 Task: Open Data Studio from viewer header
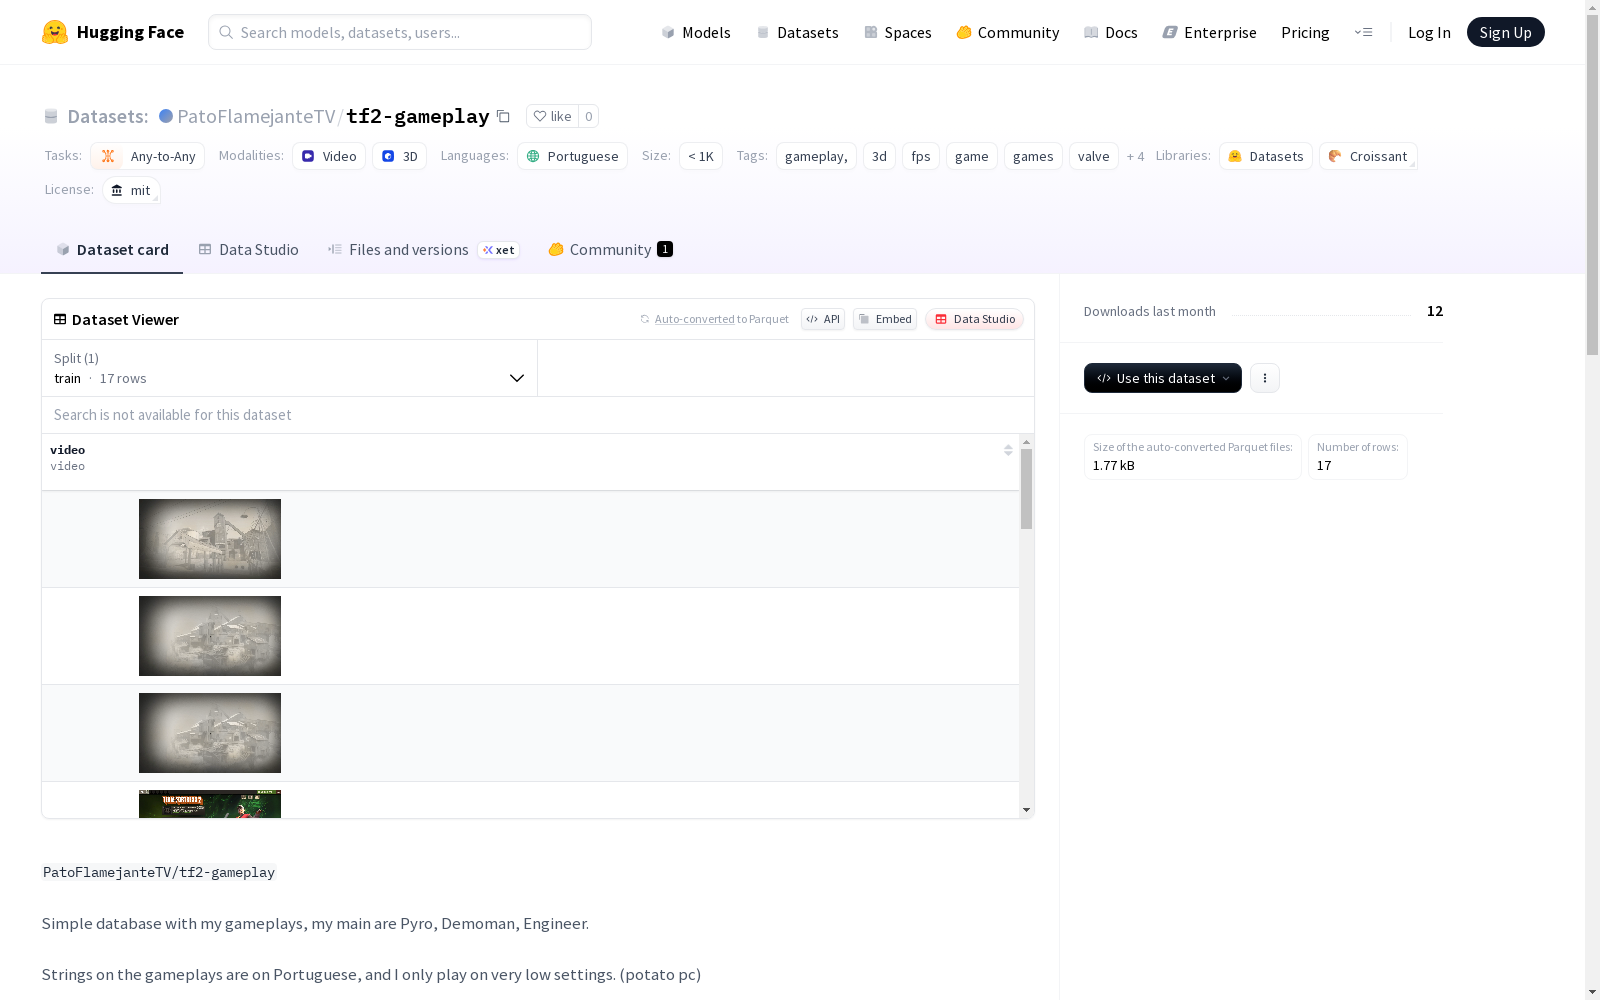pos(974,319)
